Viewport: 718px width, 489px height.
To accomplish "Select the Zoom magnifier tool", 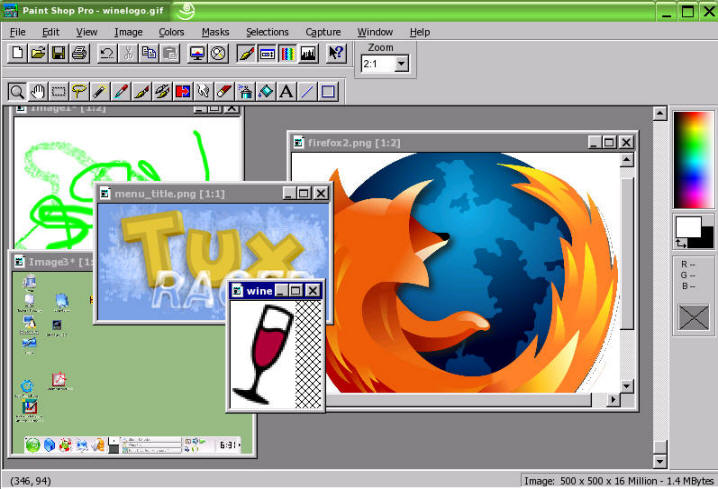I will (17, 92).
